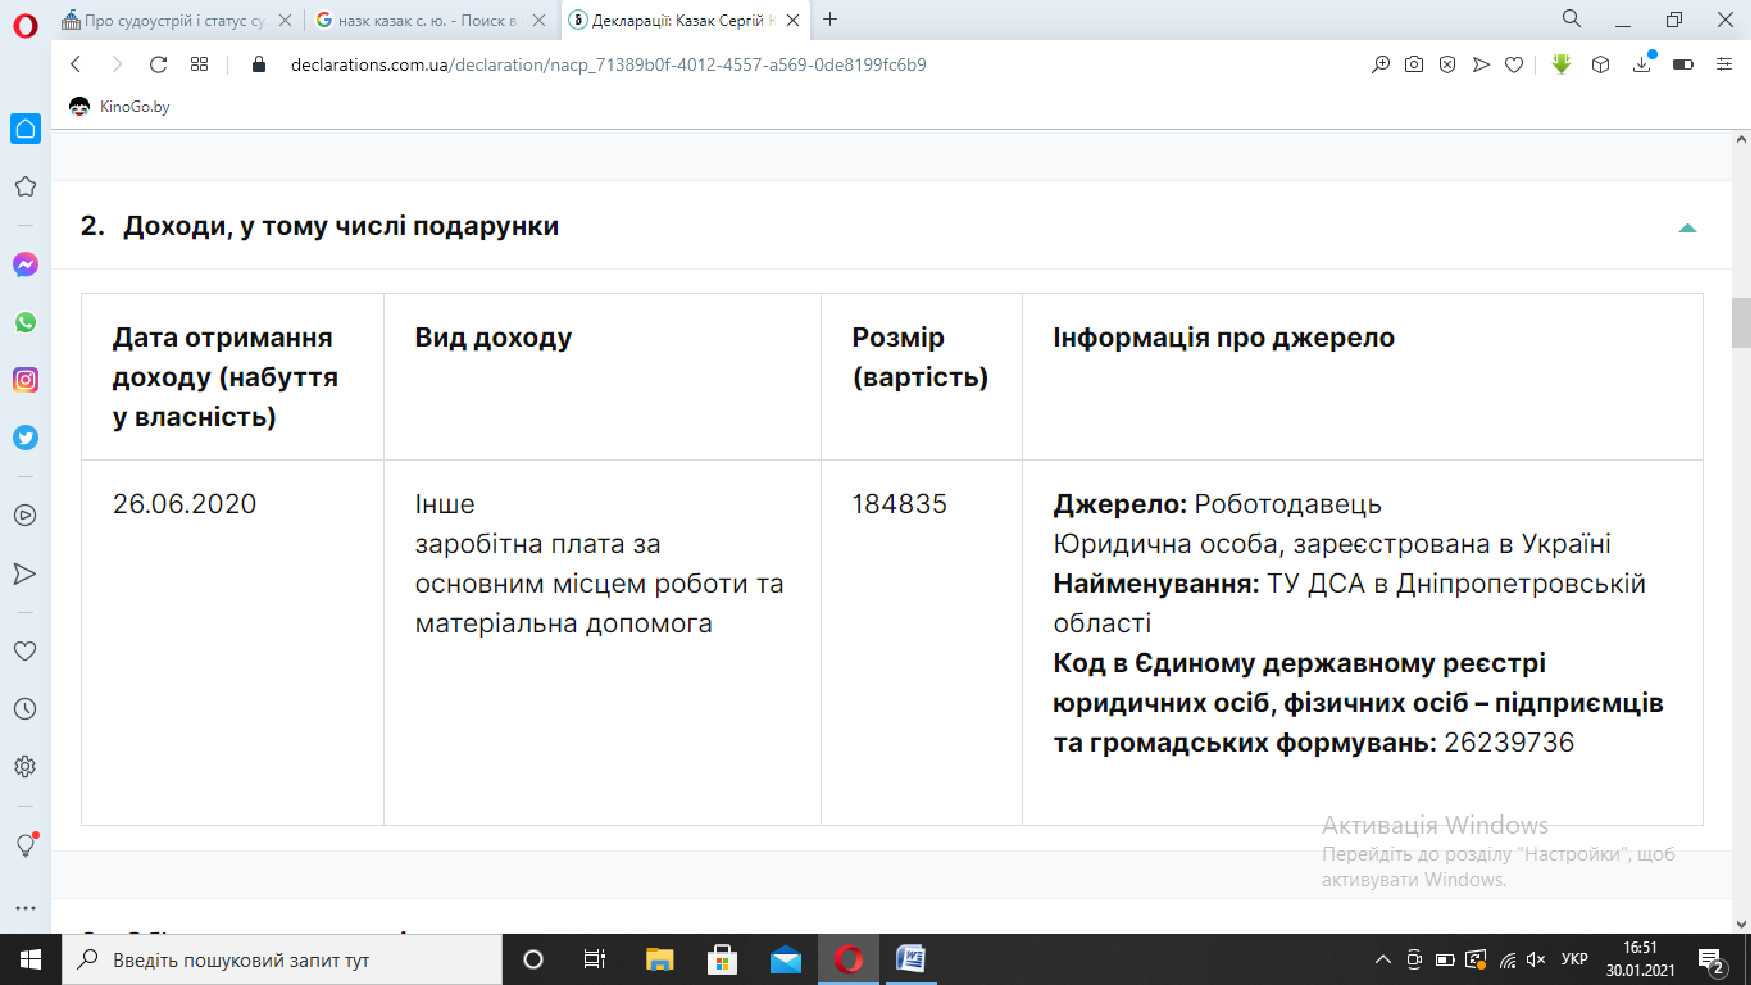This screenshot has height=985, width=1751.
Task: Select the registry code "26239736"
Action: point(1509,743)
